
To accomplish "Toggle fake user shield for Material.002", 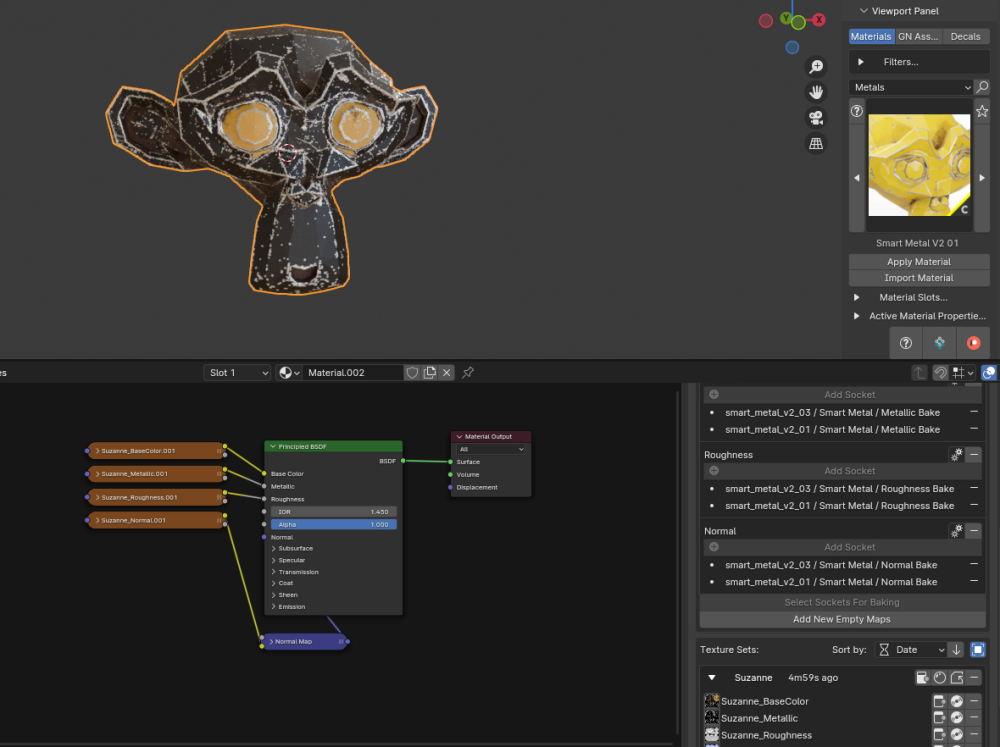I will (411, 373).
